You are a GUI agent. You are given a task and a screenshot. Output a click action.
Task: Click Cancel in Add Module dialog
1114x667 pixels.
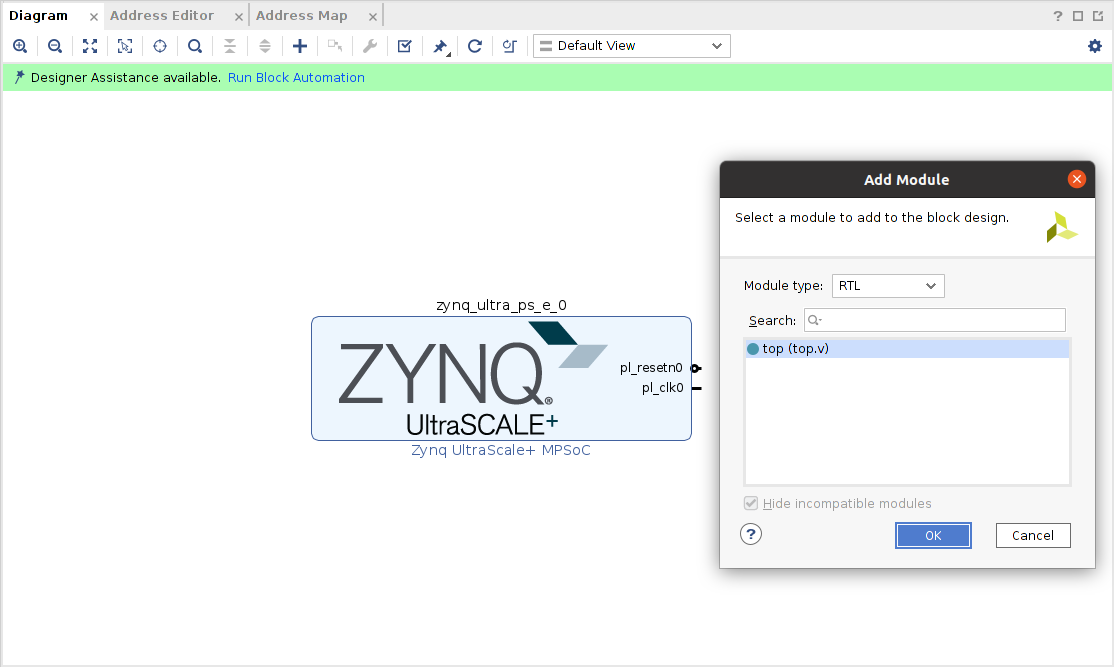tap(1033, 536)
